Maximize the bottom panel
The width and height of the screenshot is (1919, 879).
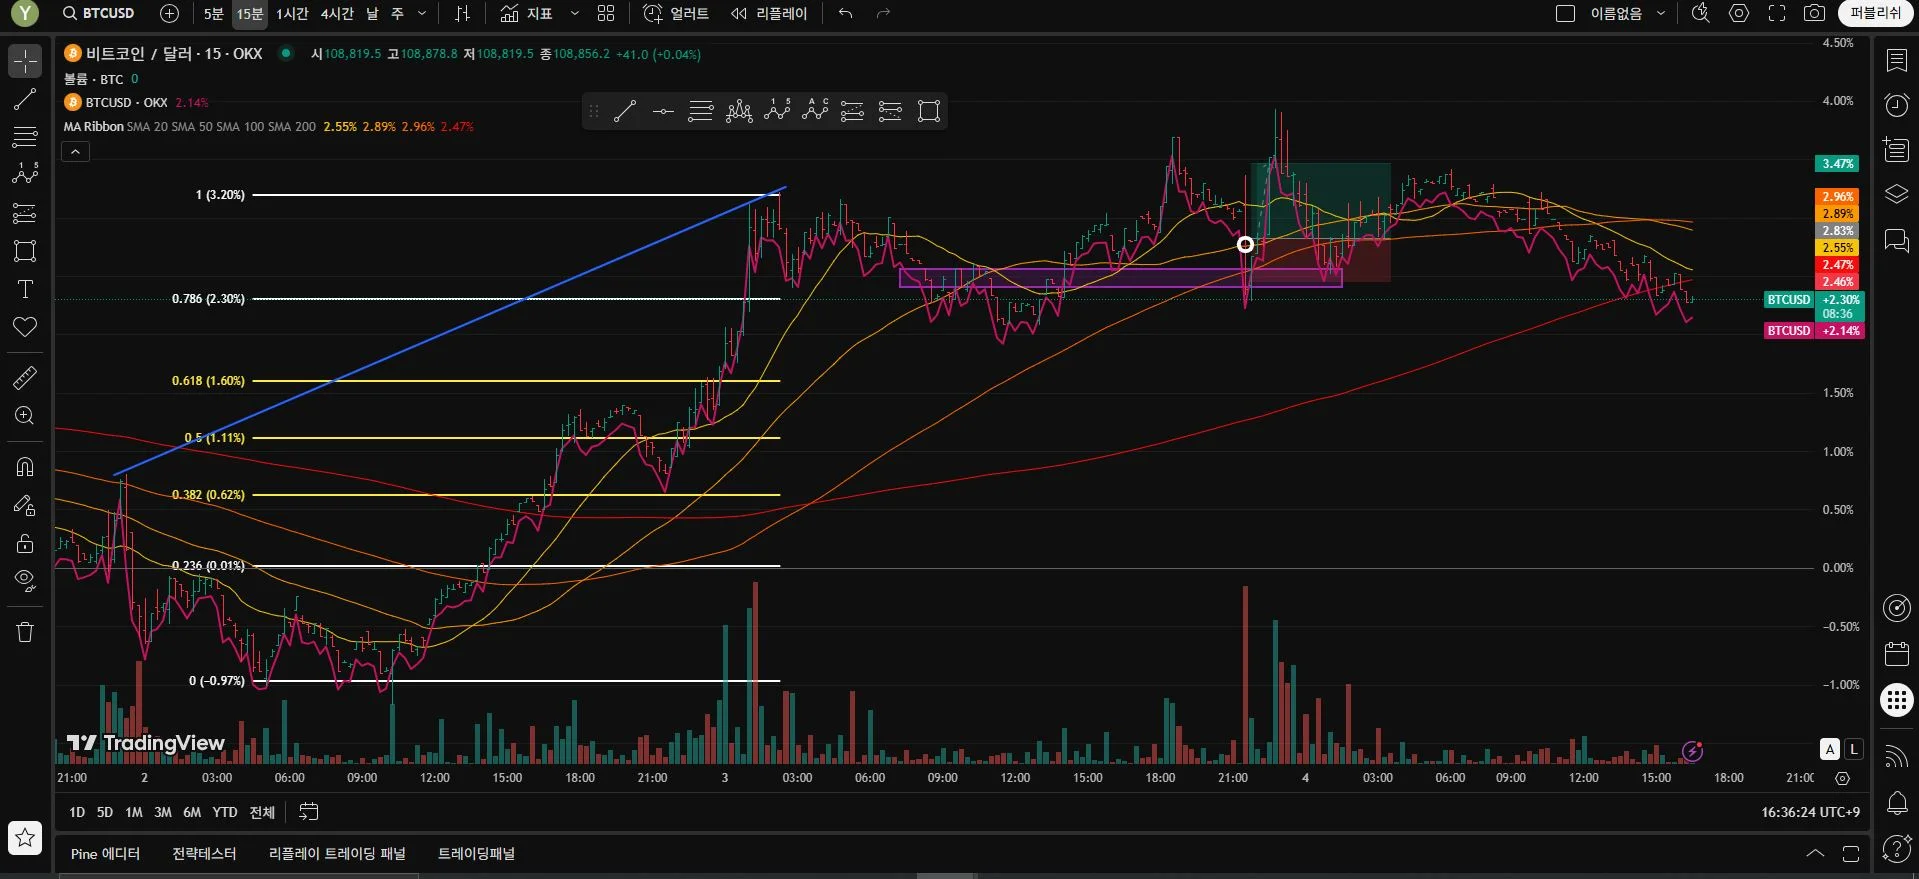(1851, 853)
